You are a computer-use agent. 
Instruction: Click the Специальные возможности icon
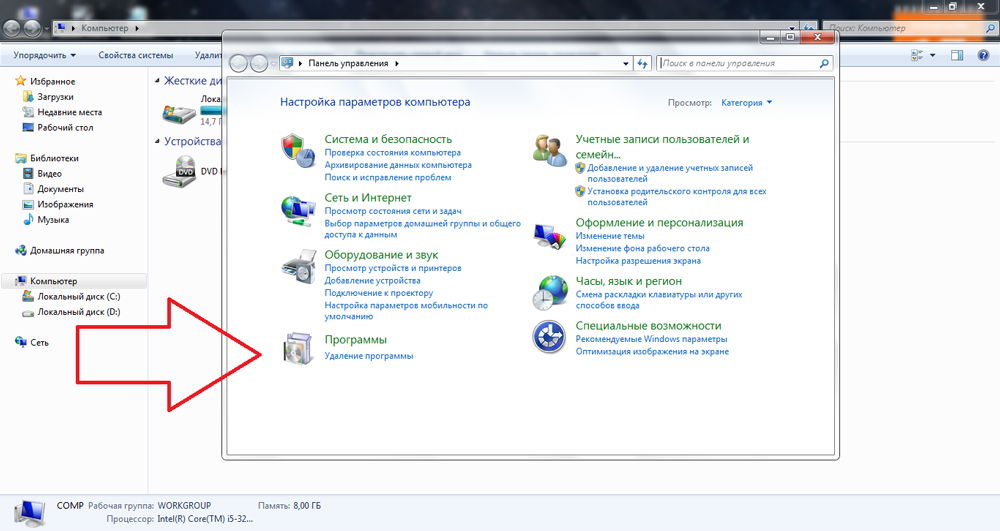tap(549, 337)
